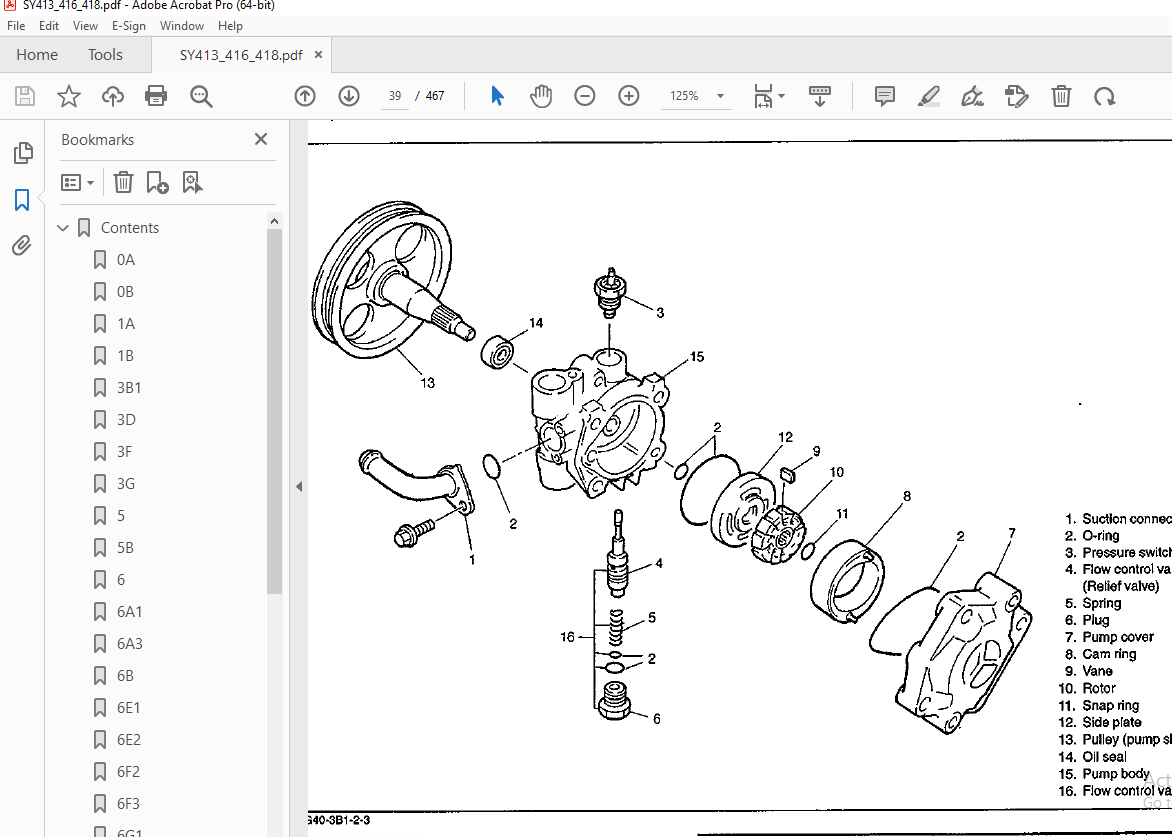Open bookmark 0A
This screenshot has height=837, width=1172.
click(126, 260)
